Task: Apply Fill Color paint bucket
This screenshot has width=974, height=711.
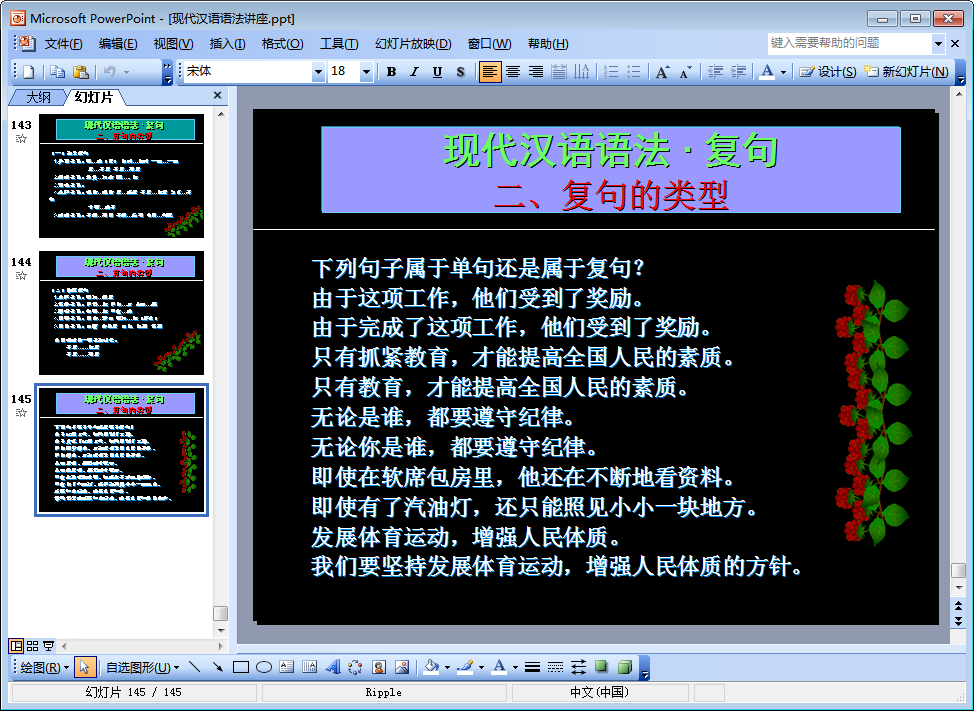Action: tap(431, 668)
